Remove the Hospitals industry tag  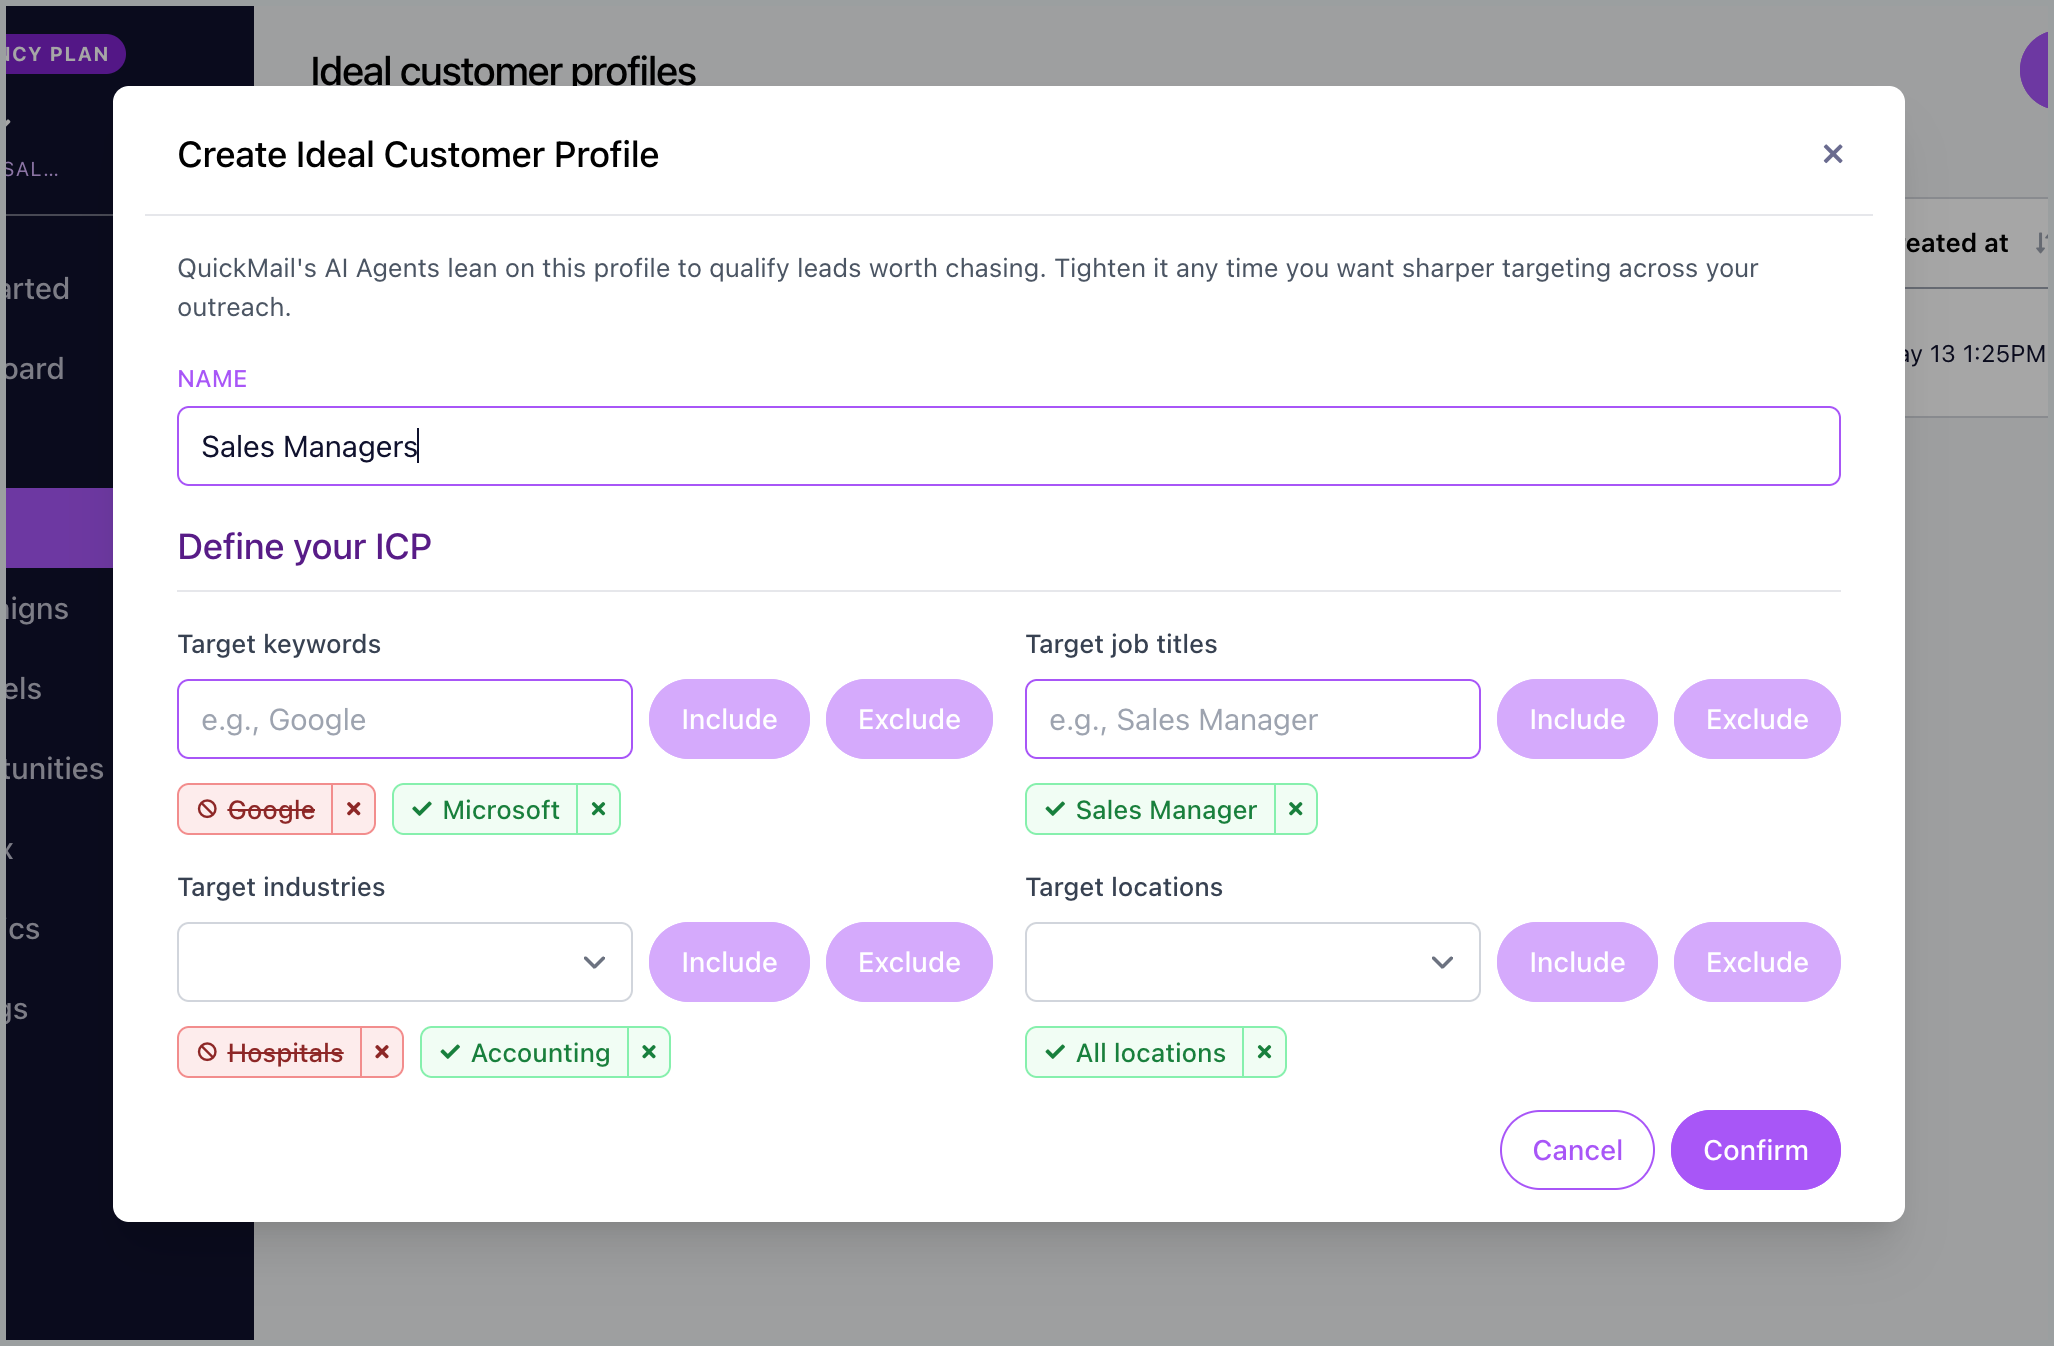(382, 1052)
